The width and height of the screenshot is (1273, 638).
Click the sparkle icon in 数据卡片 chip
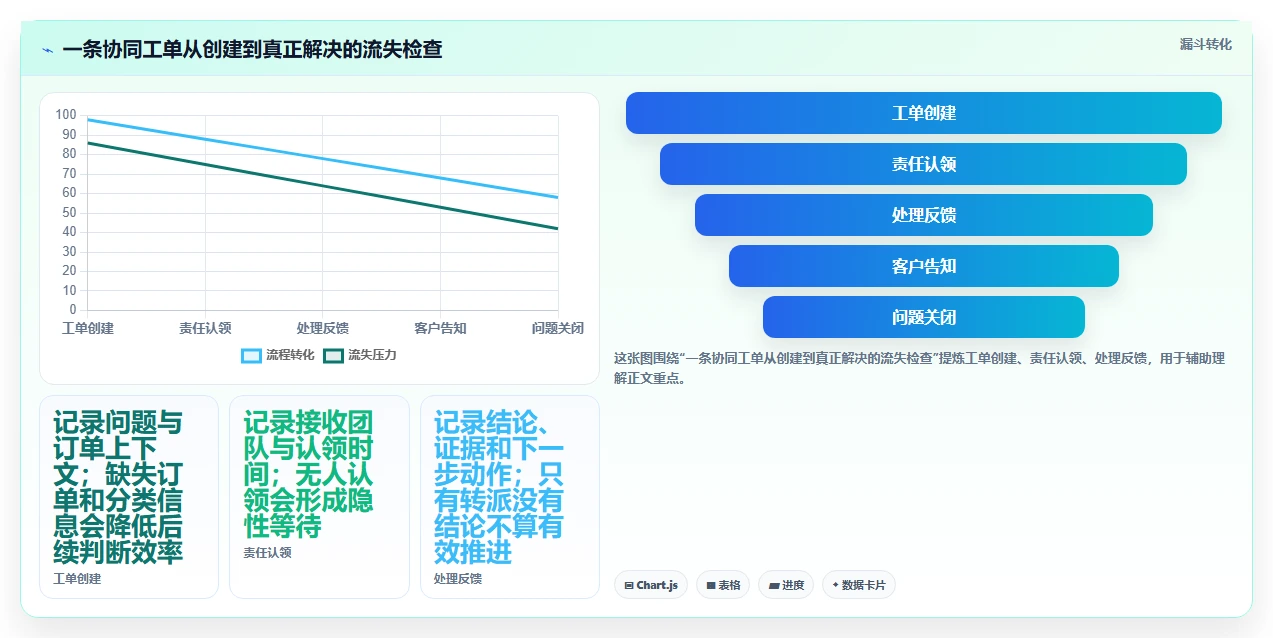(x=835, y=585)
